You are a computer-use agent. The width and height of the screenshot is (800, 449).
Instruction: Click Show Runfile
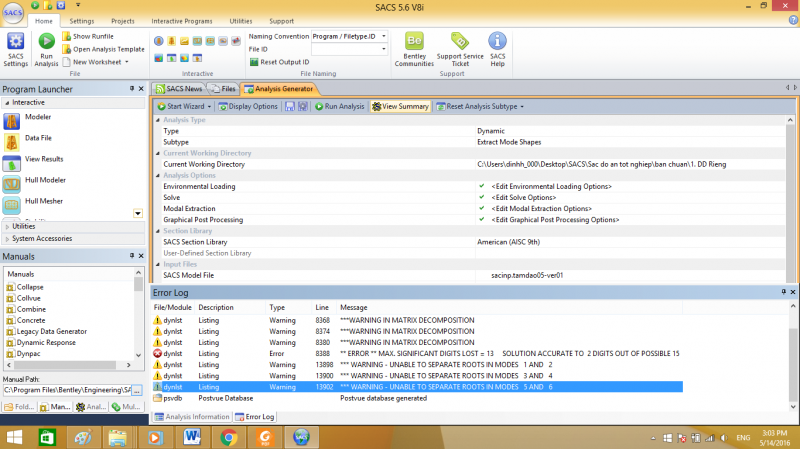88,36
